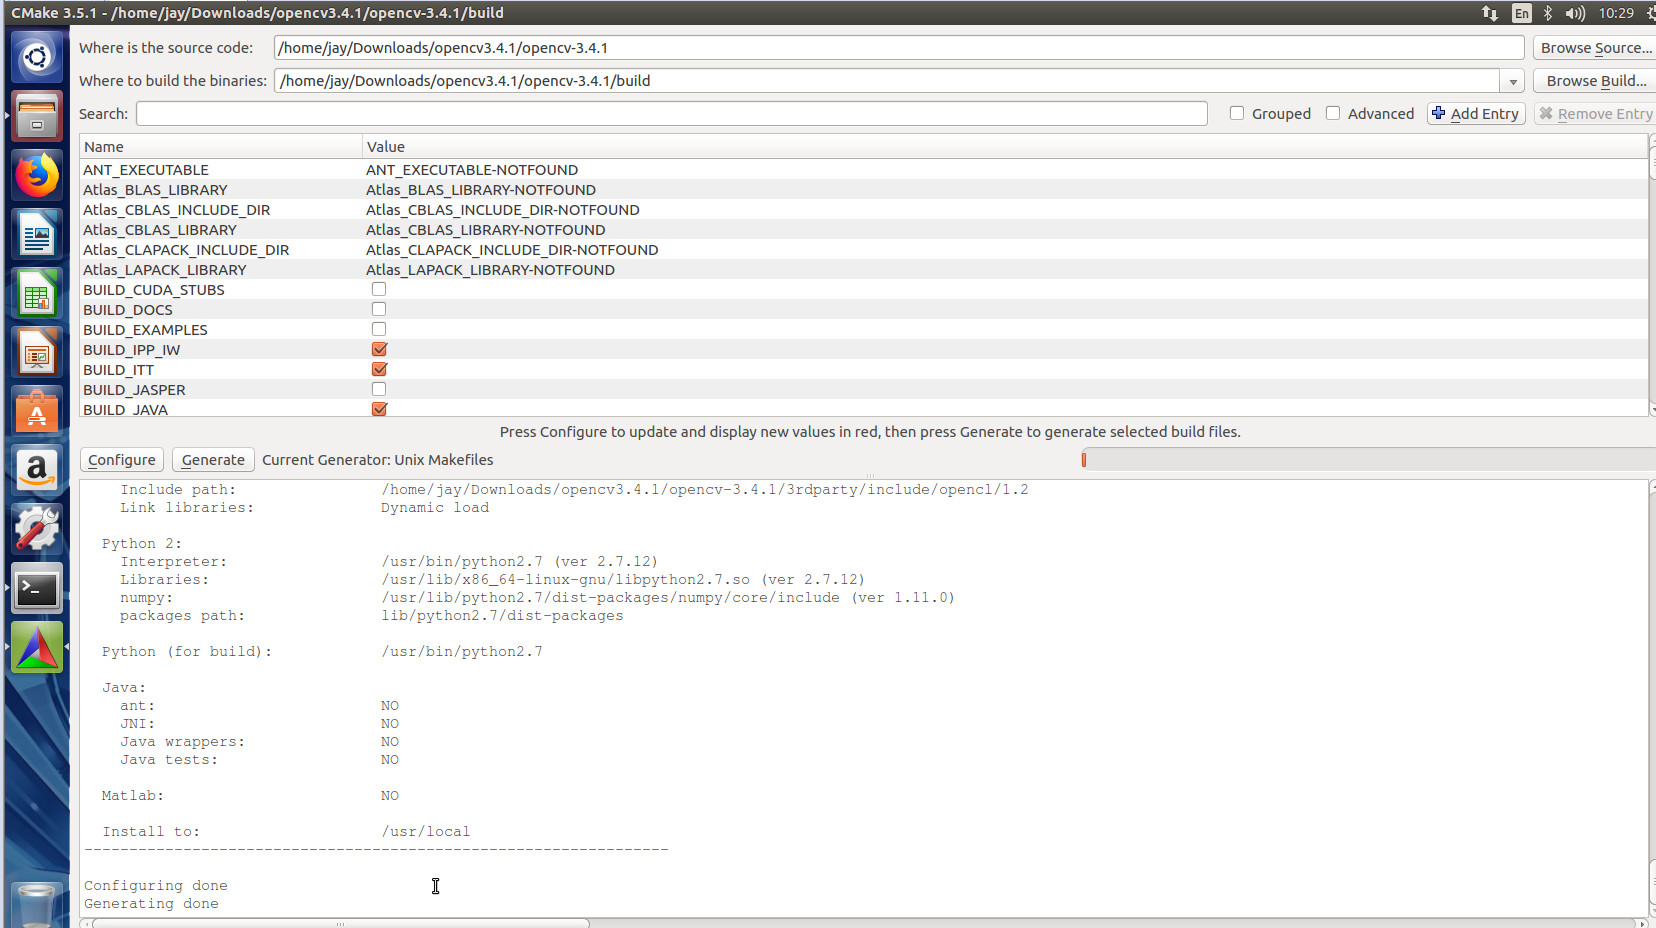This screenshot has height=928, width=1656.
Task: Open the Bluetooth indicator menu
Action: (x=1550, y=13)
